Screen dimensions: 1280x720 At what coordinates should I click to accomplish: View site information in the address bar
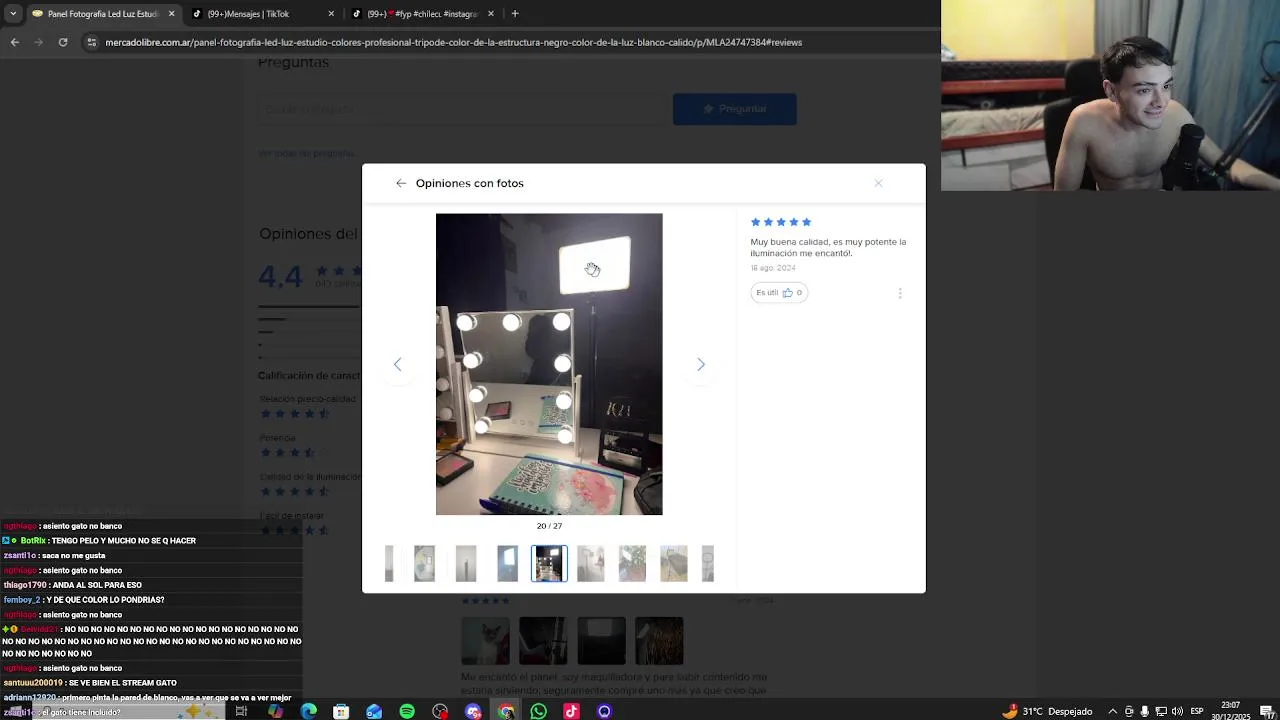pos(92,42)
